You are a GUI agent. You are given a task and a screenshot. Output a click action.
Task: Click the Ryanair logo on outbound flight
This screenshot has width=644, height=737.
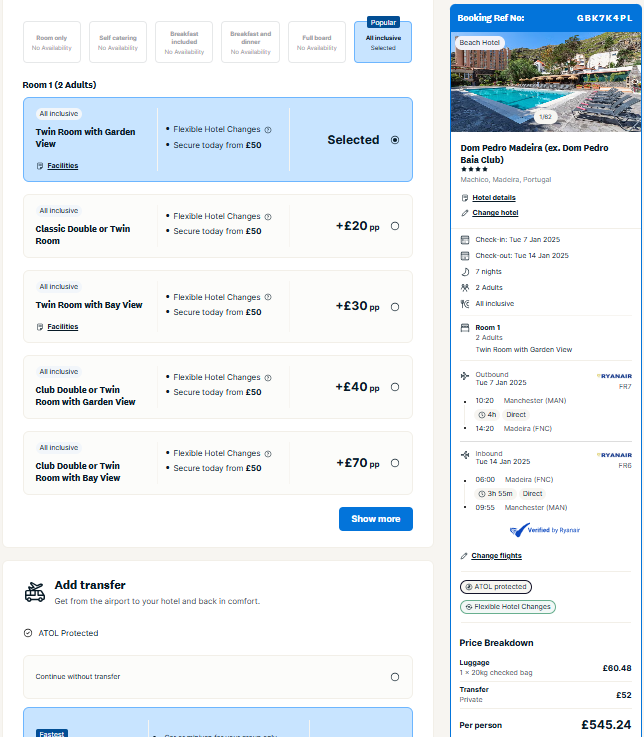[x=614, y=376]
